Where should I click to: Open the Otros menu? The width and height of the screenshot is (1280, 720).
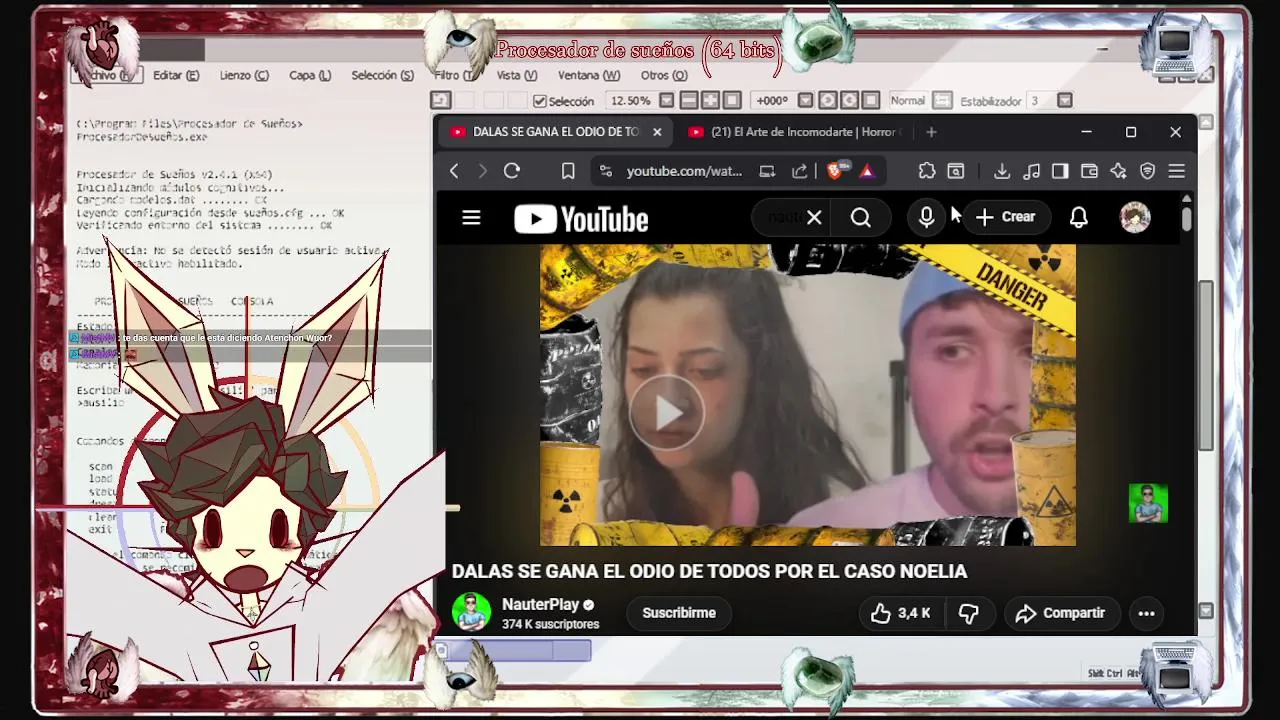click(x=664, y=75)
